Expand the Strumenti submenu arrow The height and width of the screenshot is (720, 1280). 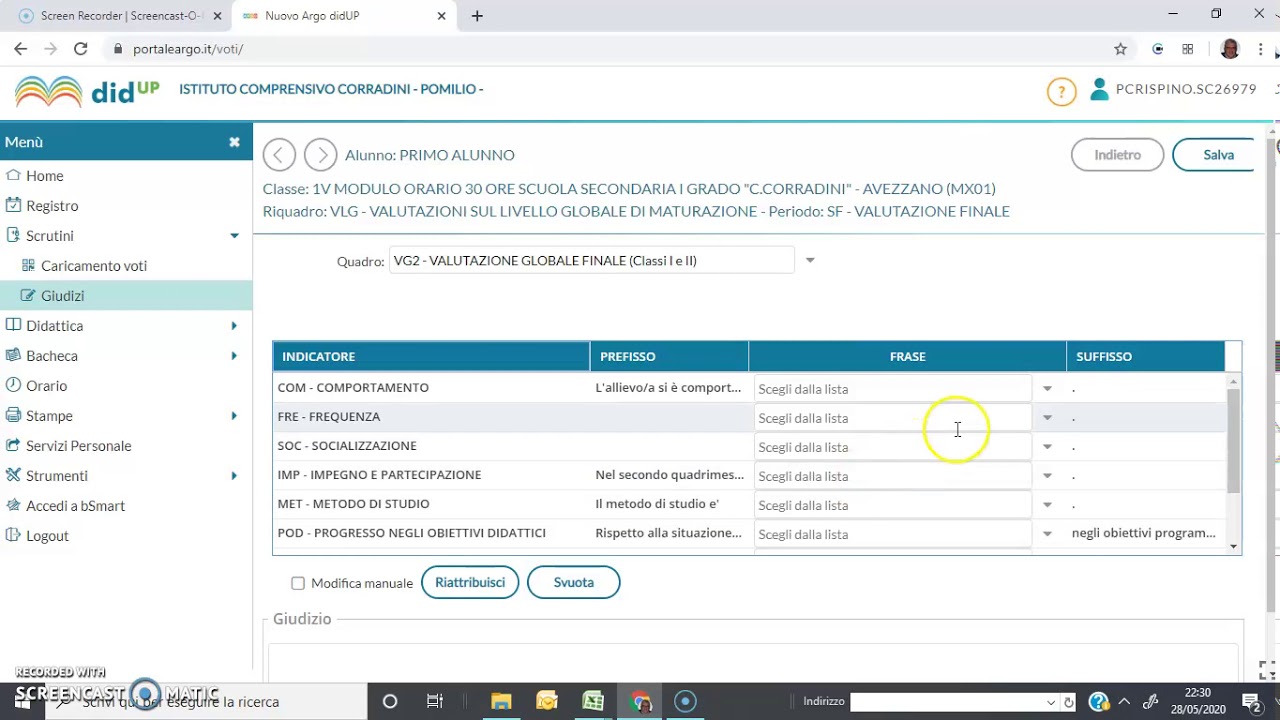234,476
